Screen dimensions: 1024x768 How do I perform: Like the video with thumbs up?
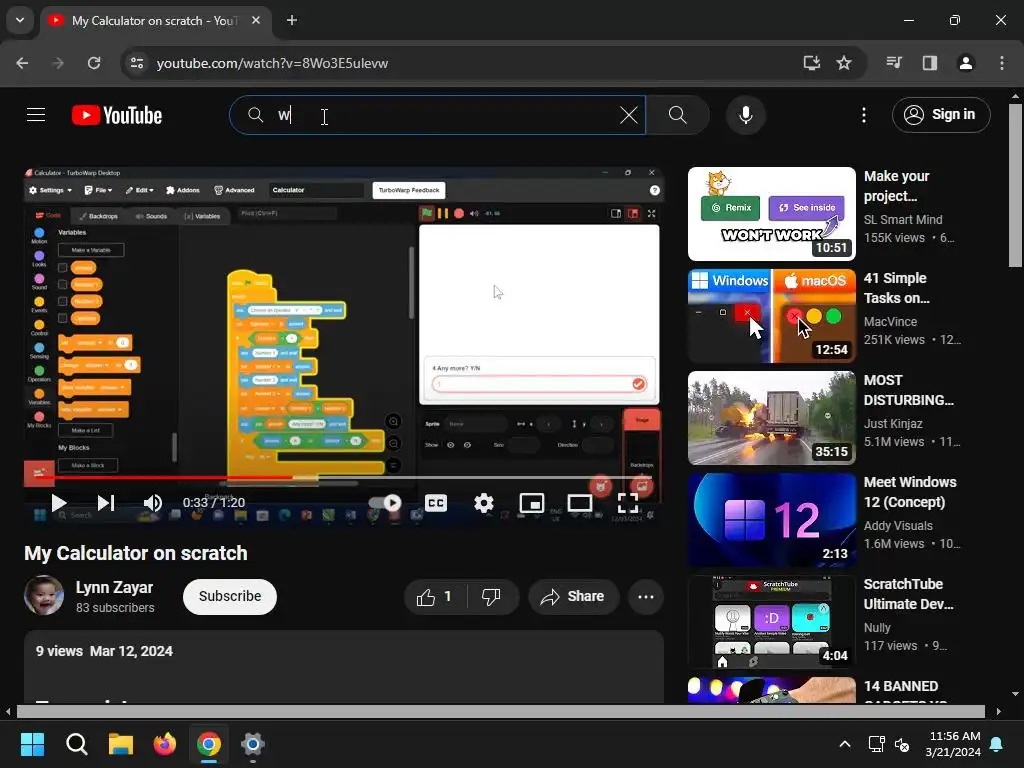coord(434,596)
